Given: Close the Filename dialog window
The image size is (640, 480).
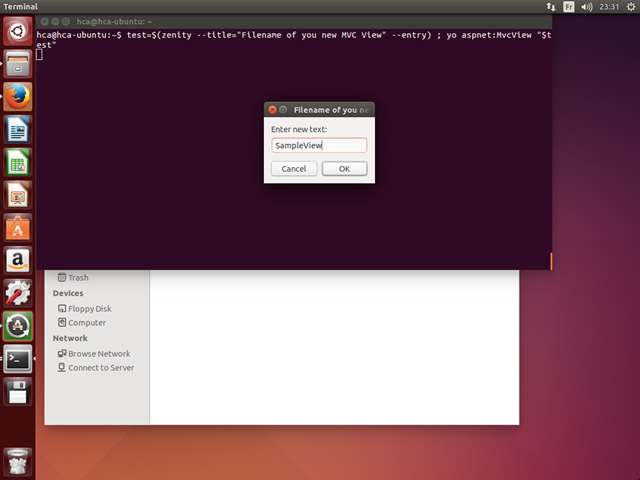Looking at the screenshot, I should click(x=272, y=110).
